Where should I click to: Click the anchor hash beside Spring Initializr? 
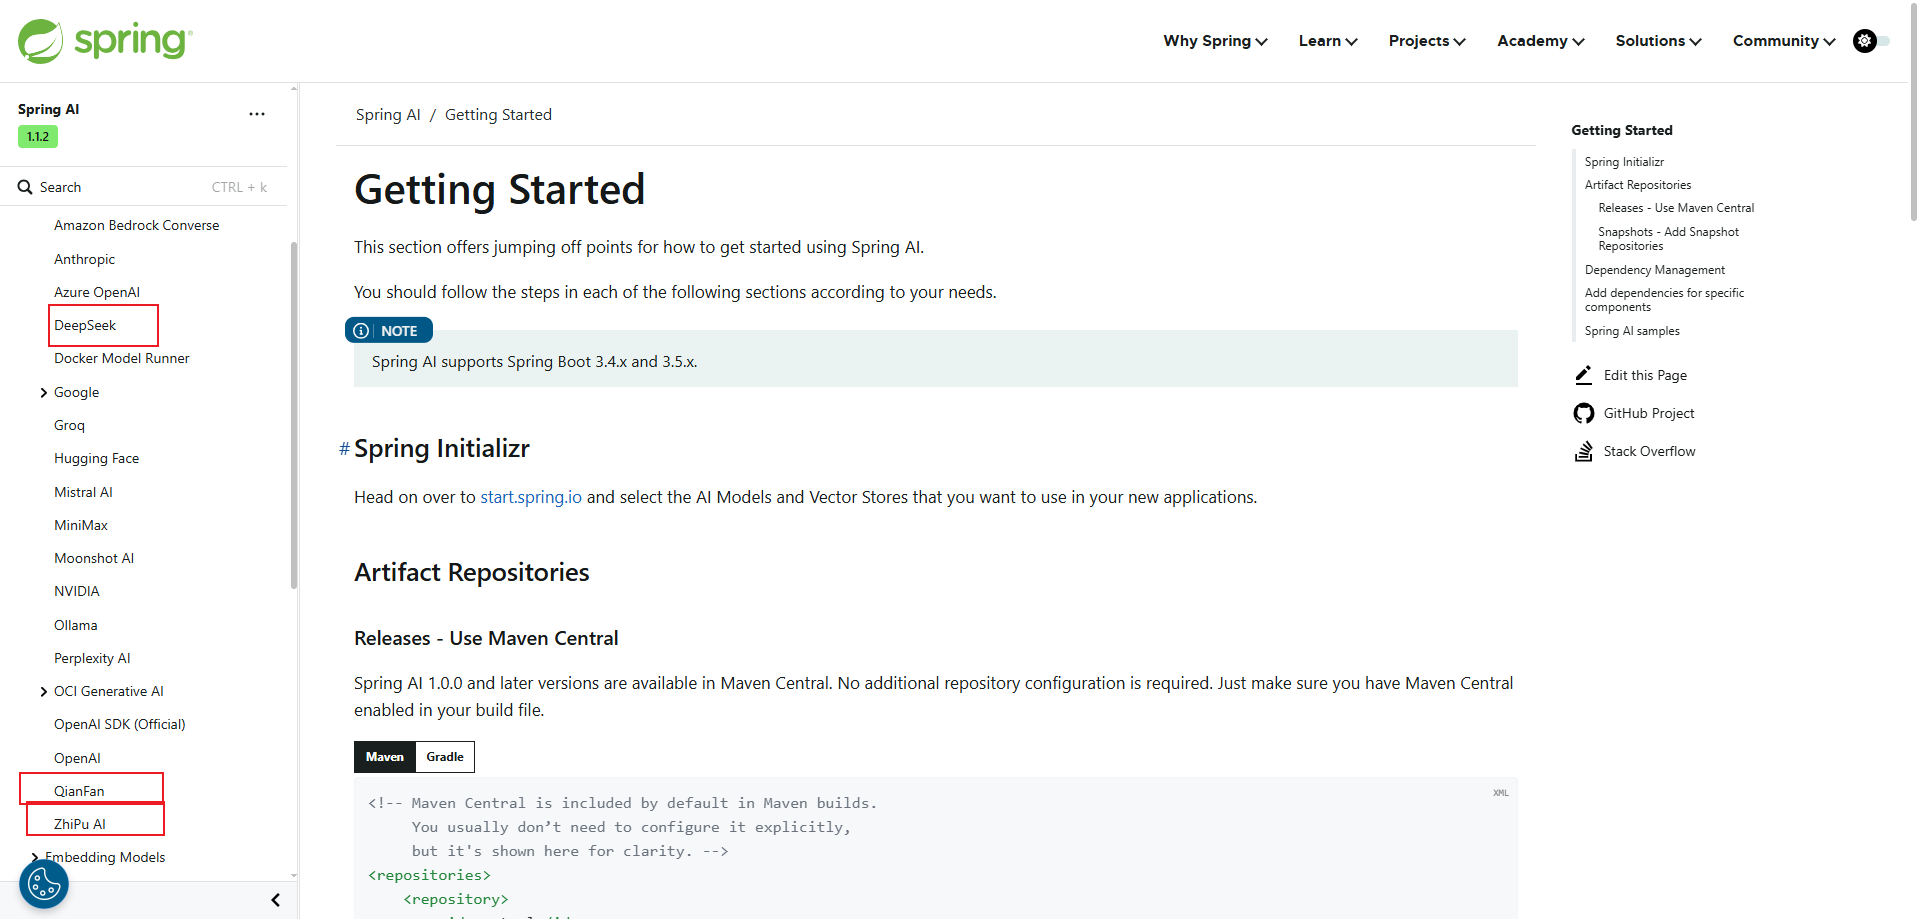pos(344,449)
